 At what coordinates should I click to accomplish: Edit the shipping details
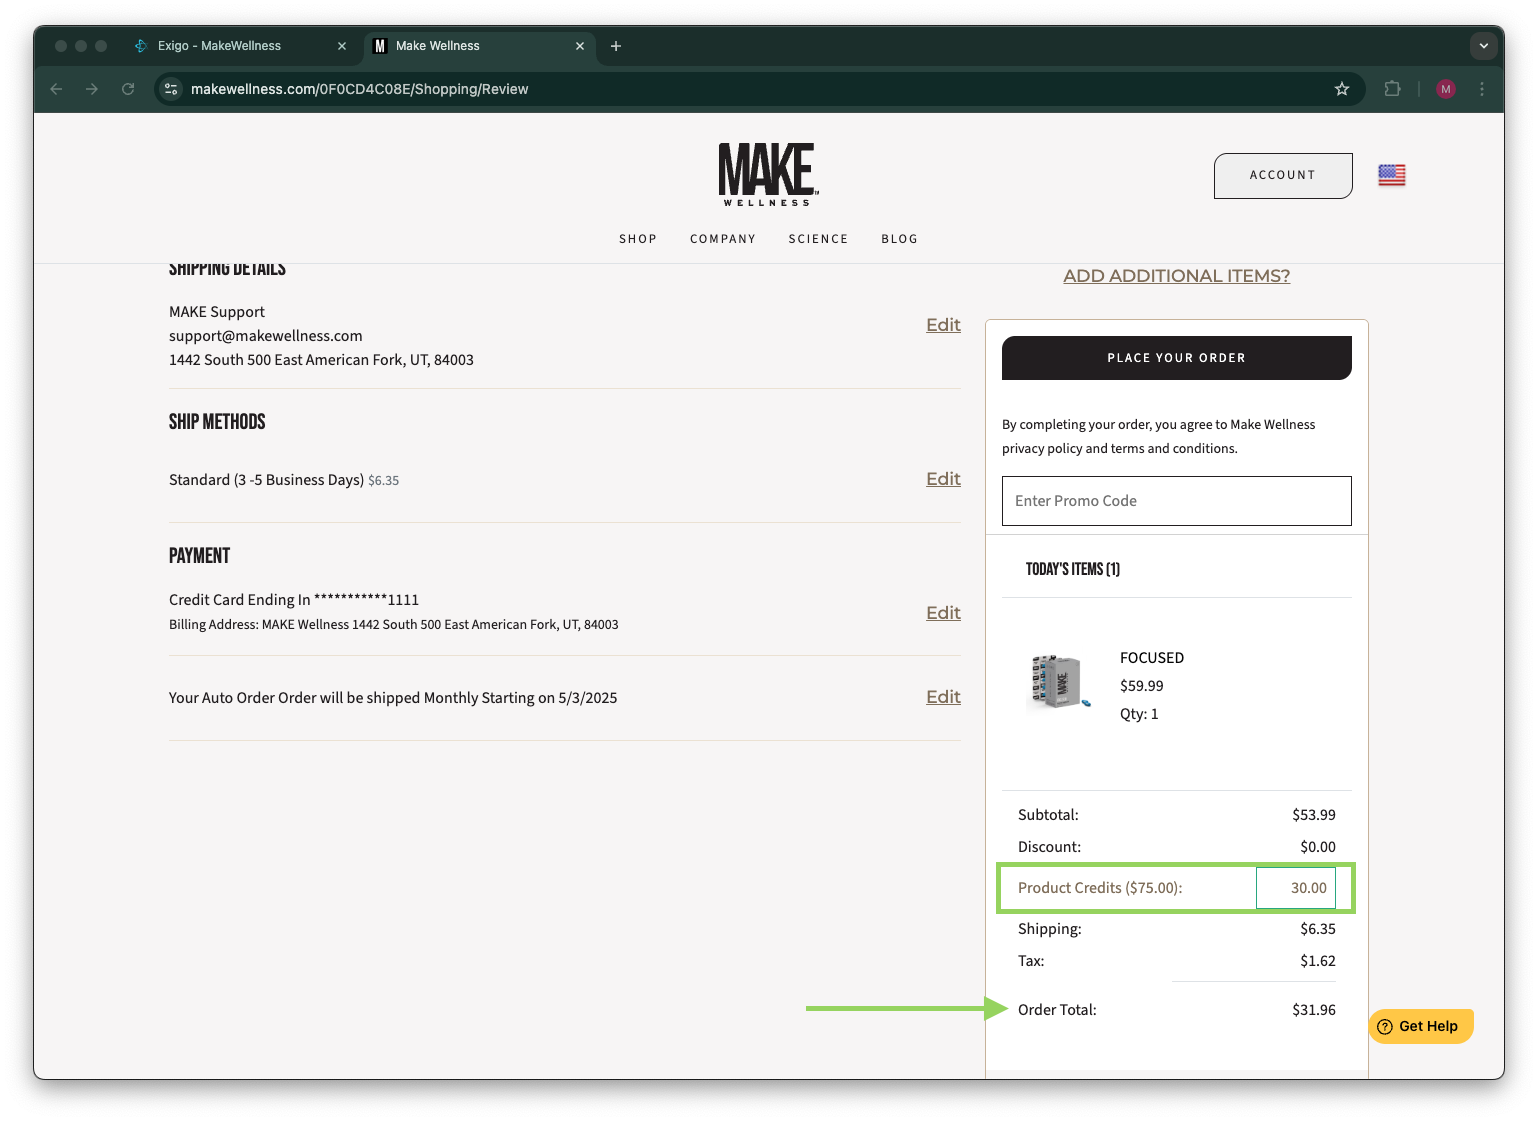tap(943, 325)
